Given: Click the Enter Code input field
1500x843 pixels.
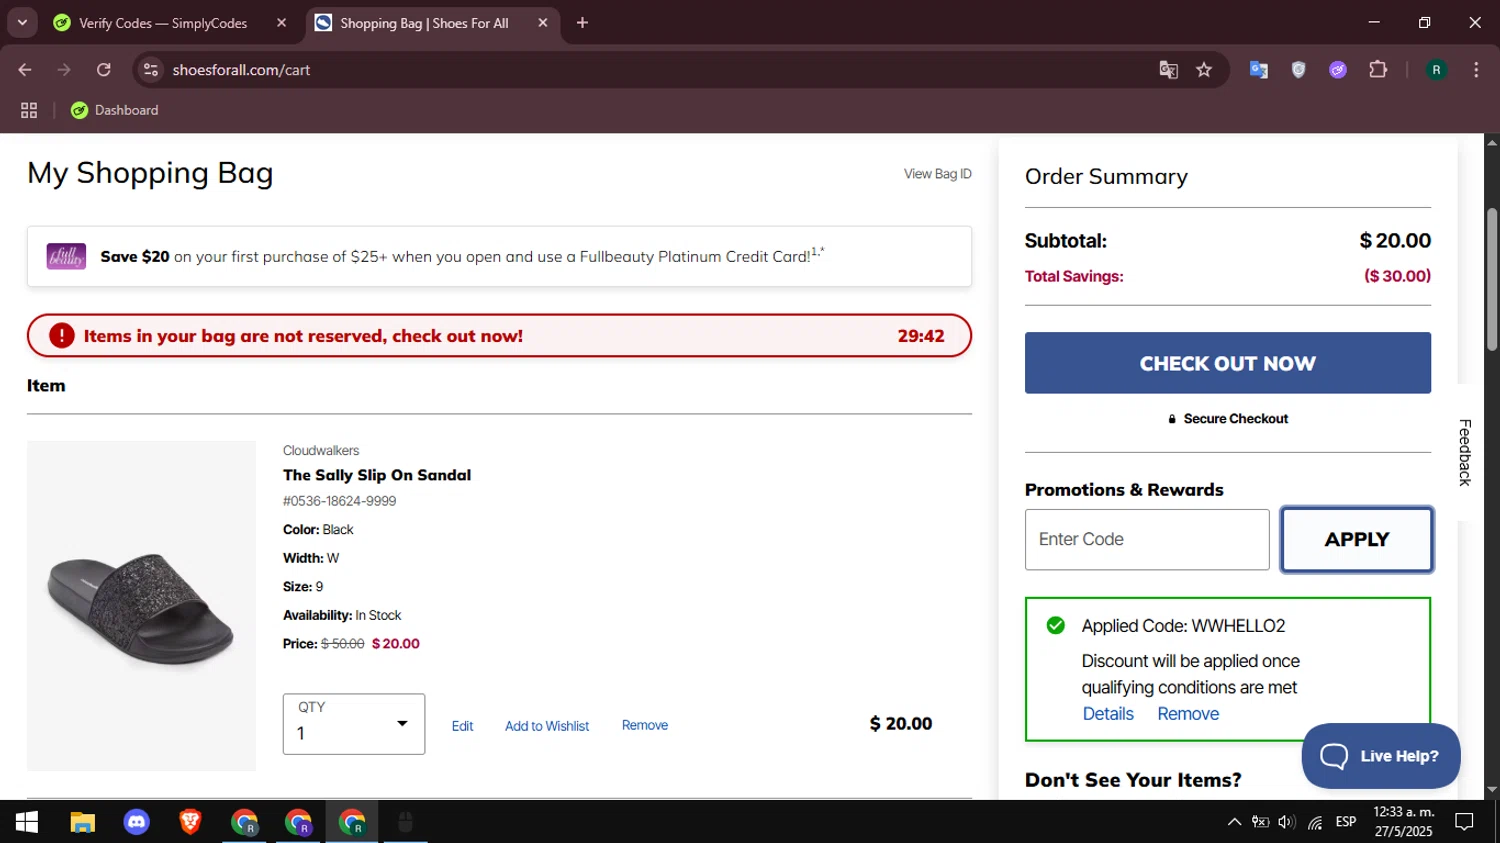Looking at the screenshot, I should [x=1146, y=540].
